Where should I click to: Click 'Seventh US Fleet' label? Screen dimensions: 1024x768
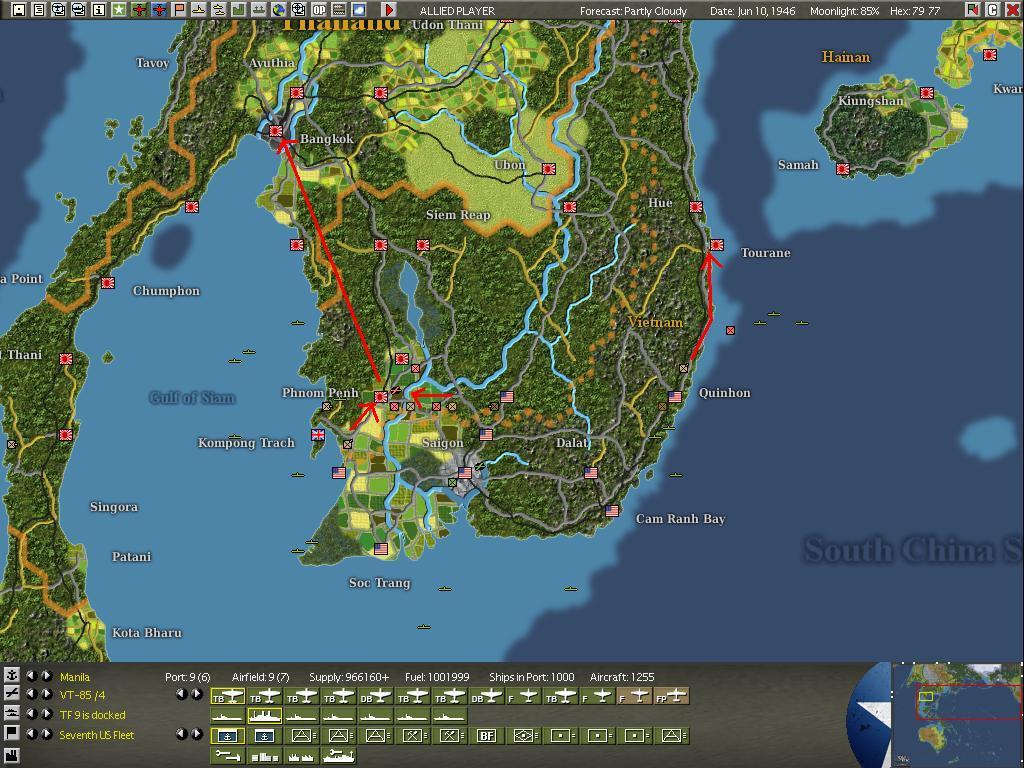pyautogui.click(x=97, y=735)
